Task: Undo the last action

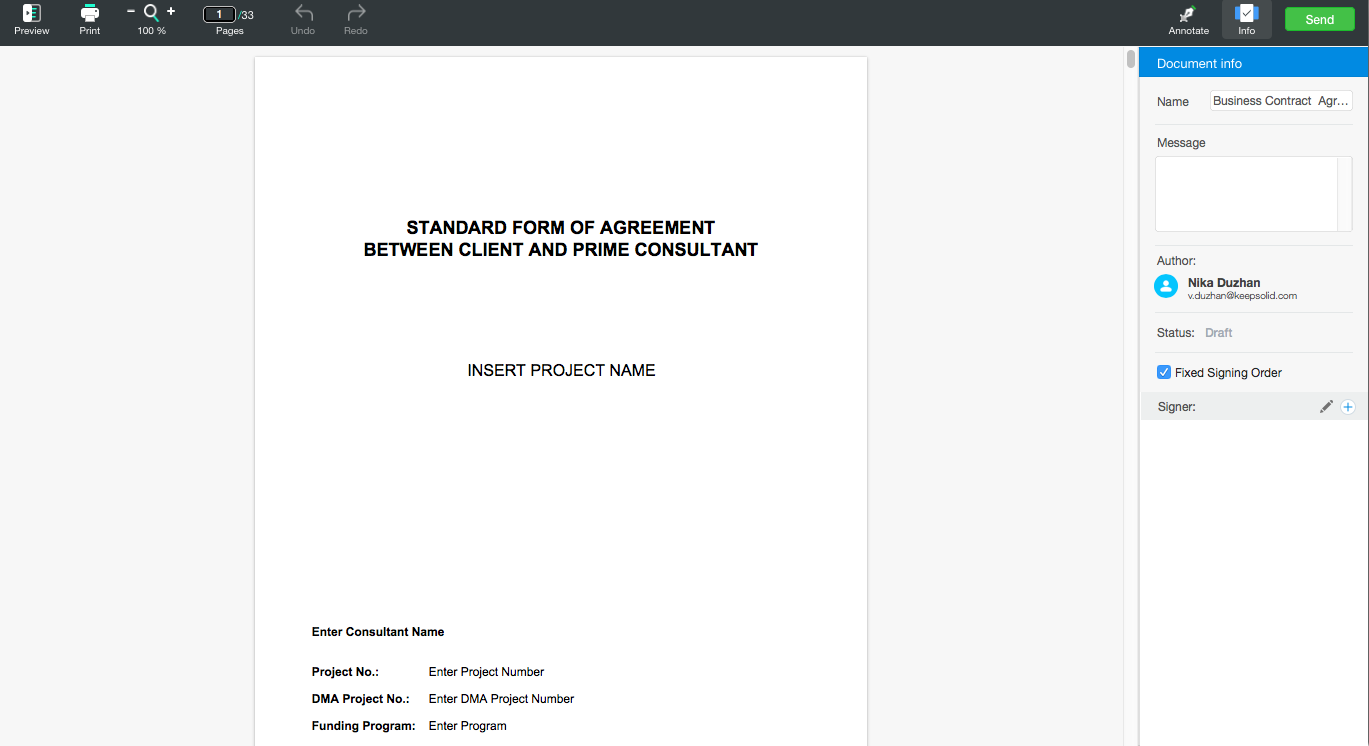Action: coord(303,20)
